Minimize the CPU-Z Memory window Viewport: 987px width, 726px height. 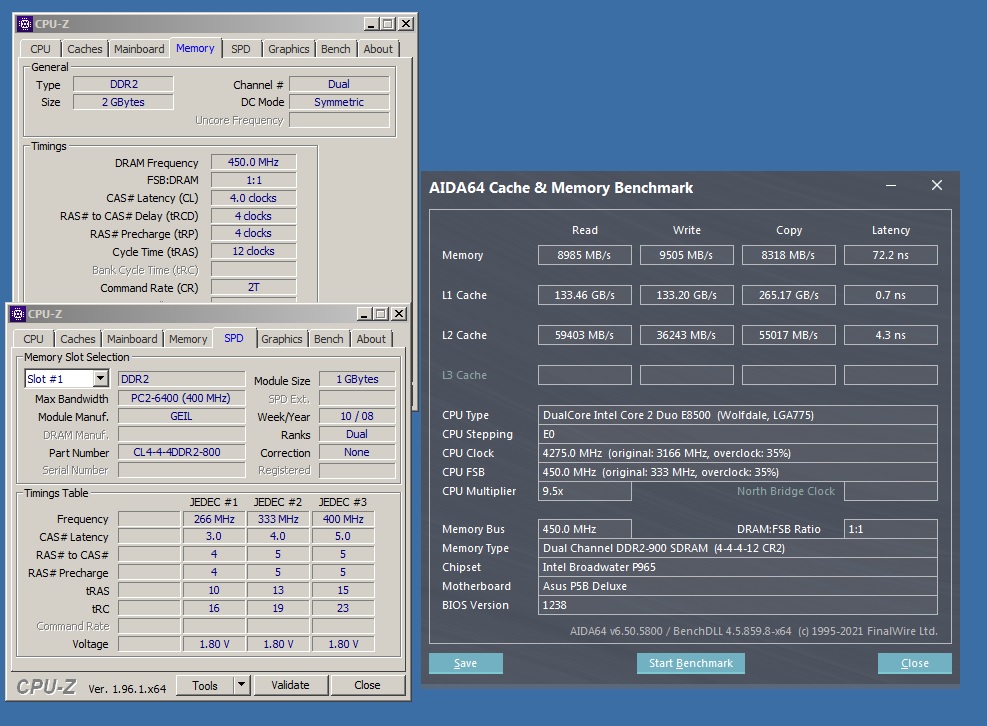(371, 24)
